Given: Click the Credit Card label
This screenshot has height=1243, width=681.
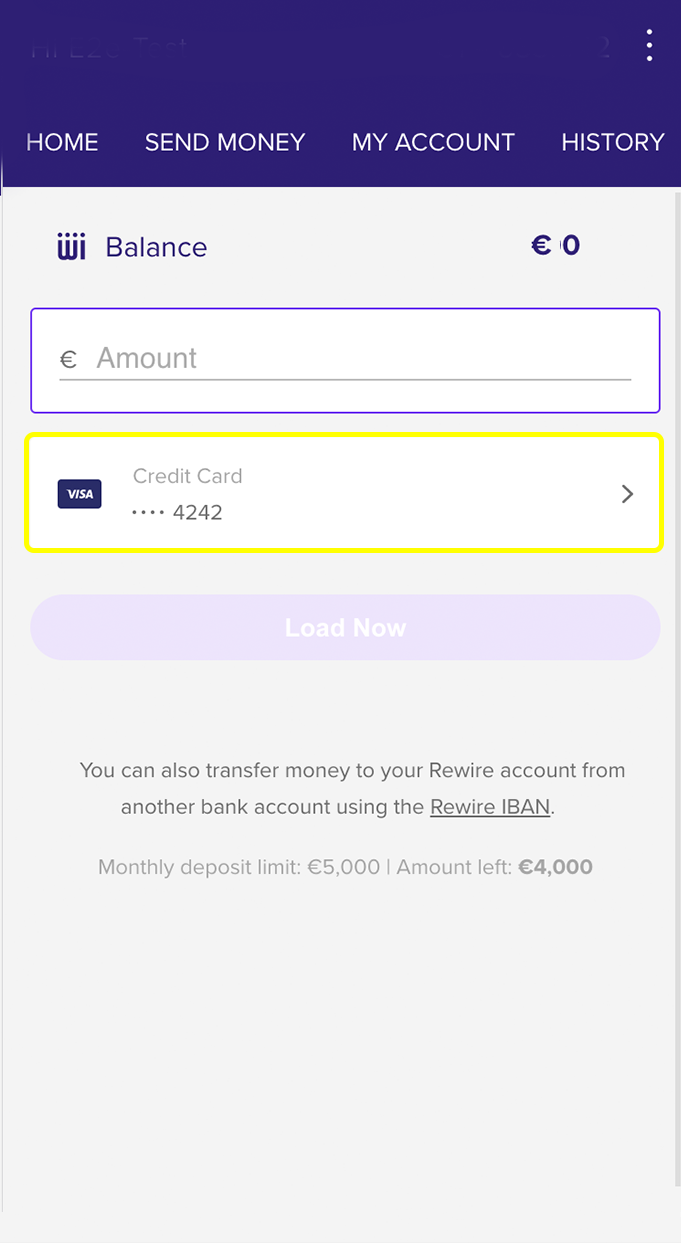Looking at the screenshot, I should click(188, 476).
